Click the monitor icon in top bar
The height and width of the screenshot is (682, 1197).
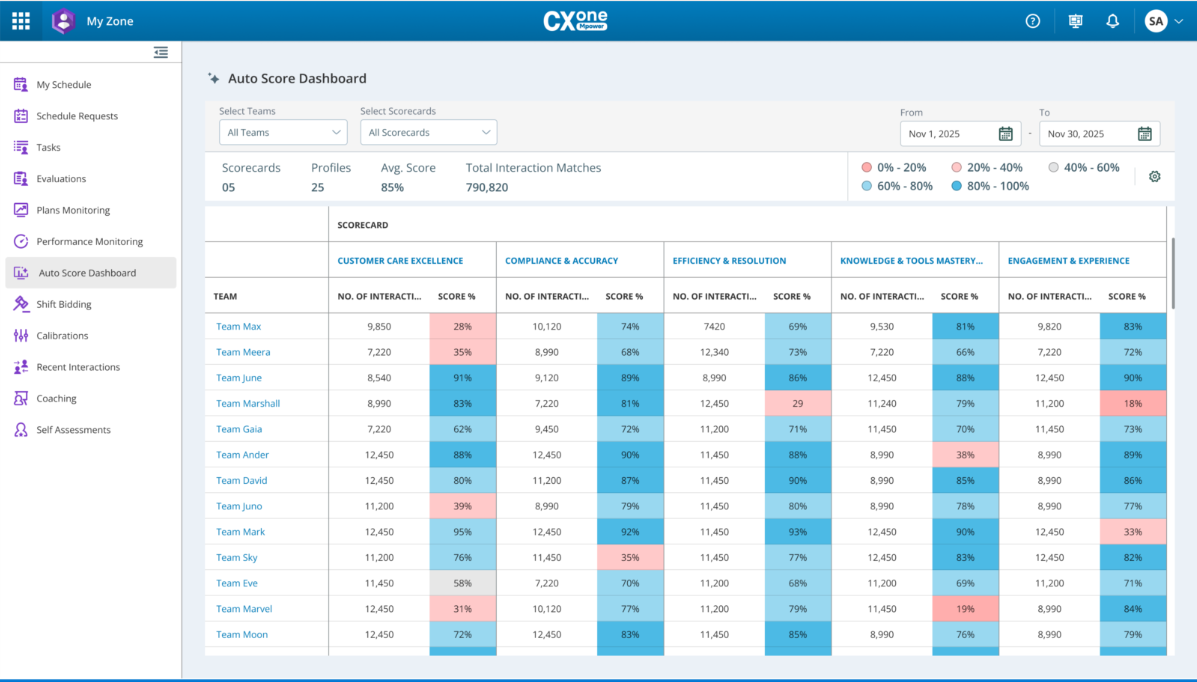(1075, 21)
